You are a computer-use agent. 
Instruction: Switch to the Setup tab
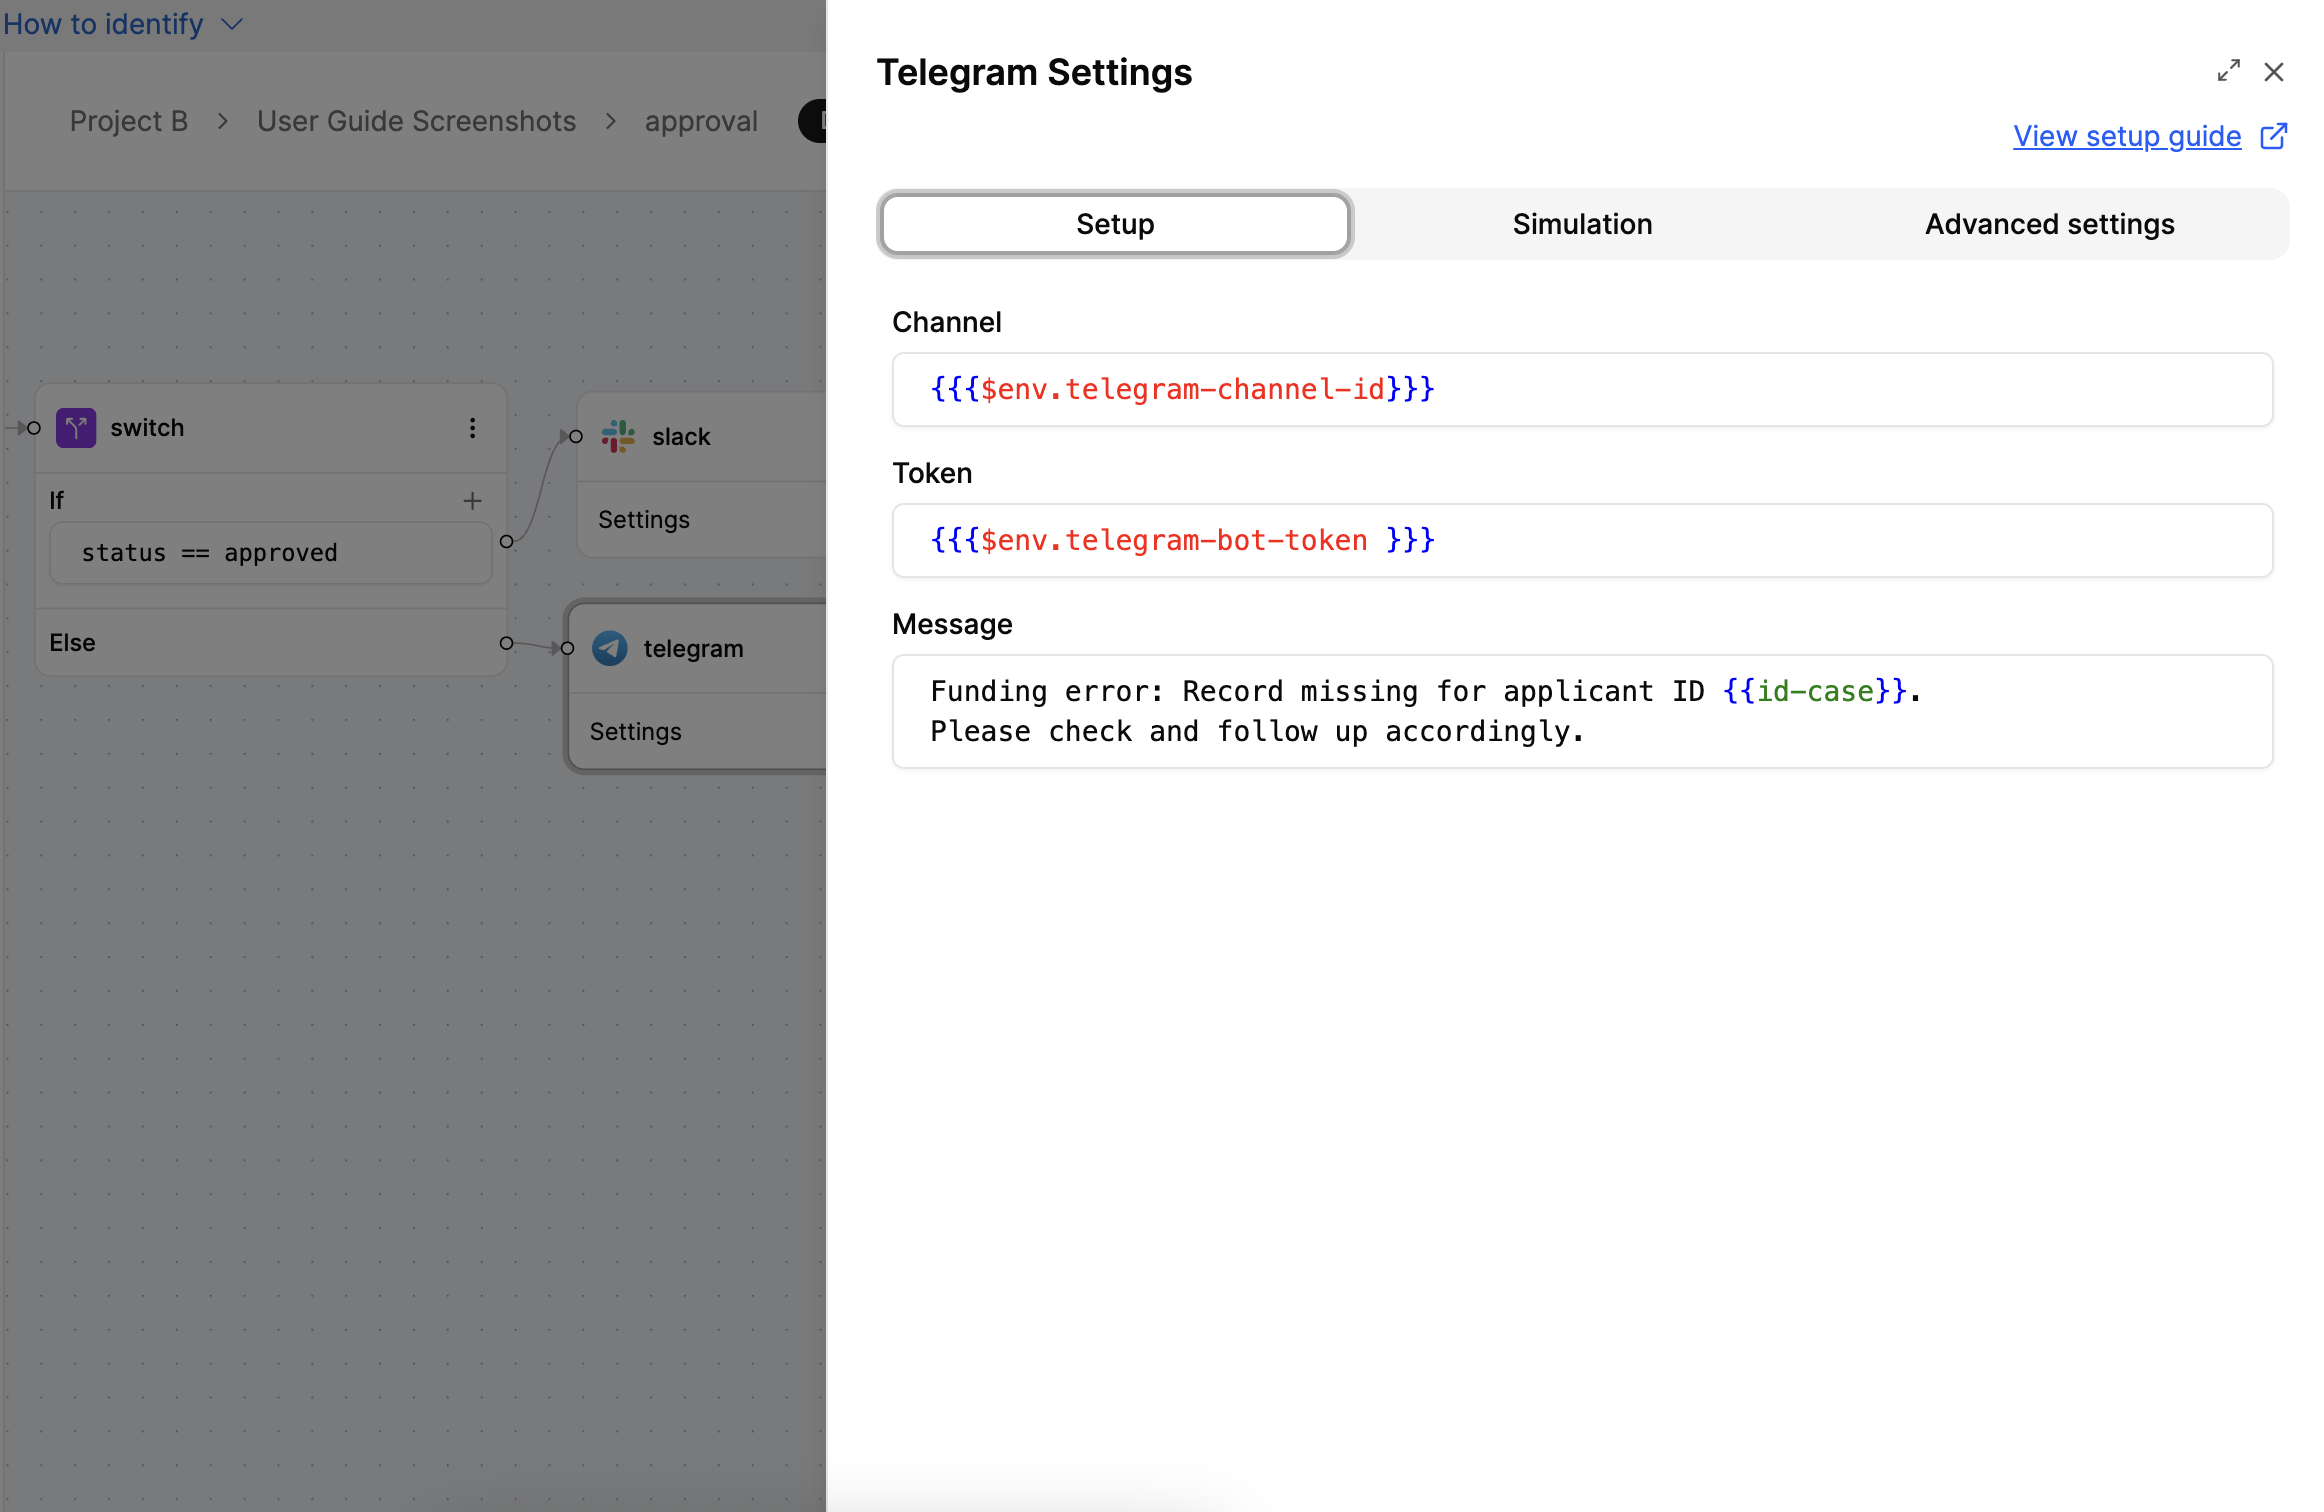tap(1115, 224)
